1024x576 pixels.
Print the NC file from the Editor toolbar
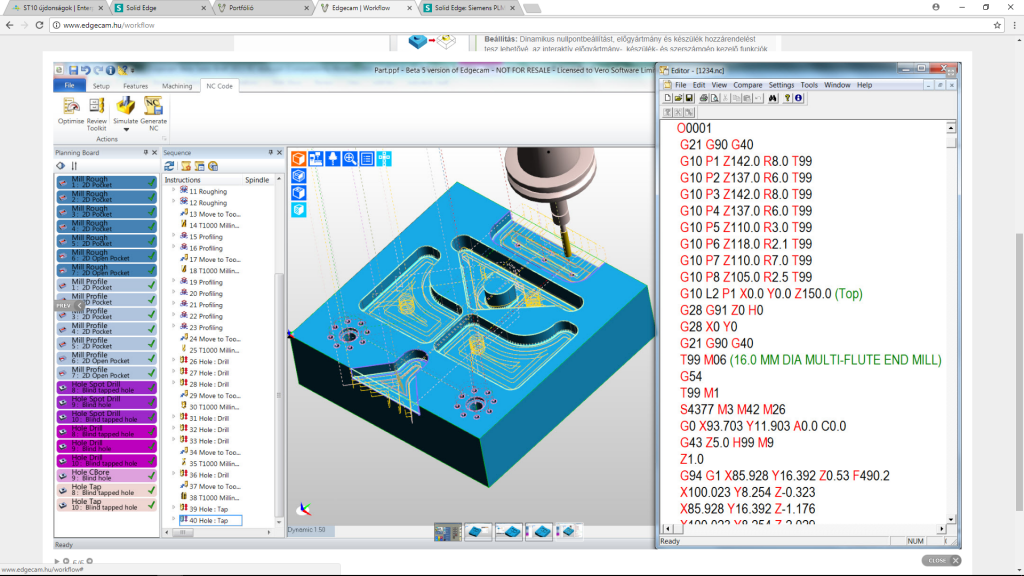[x=703, y=98]
